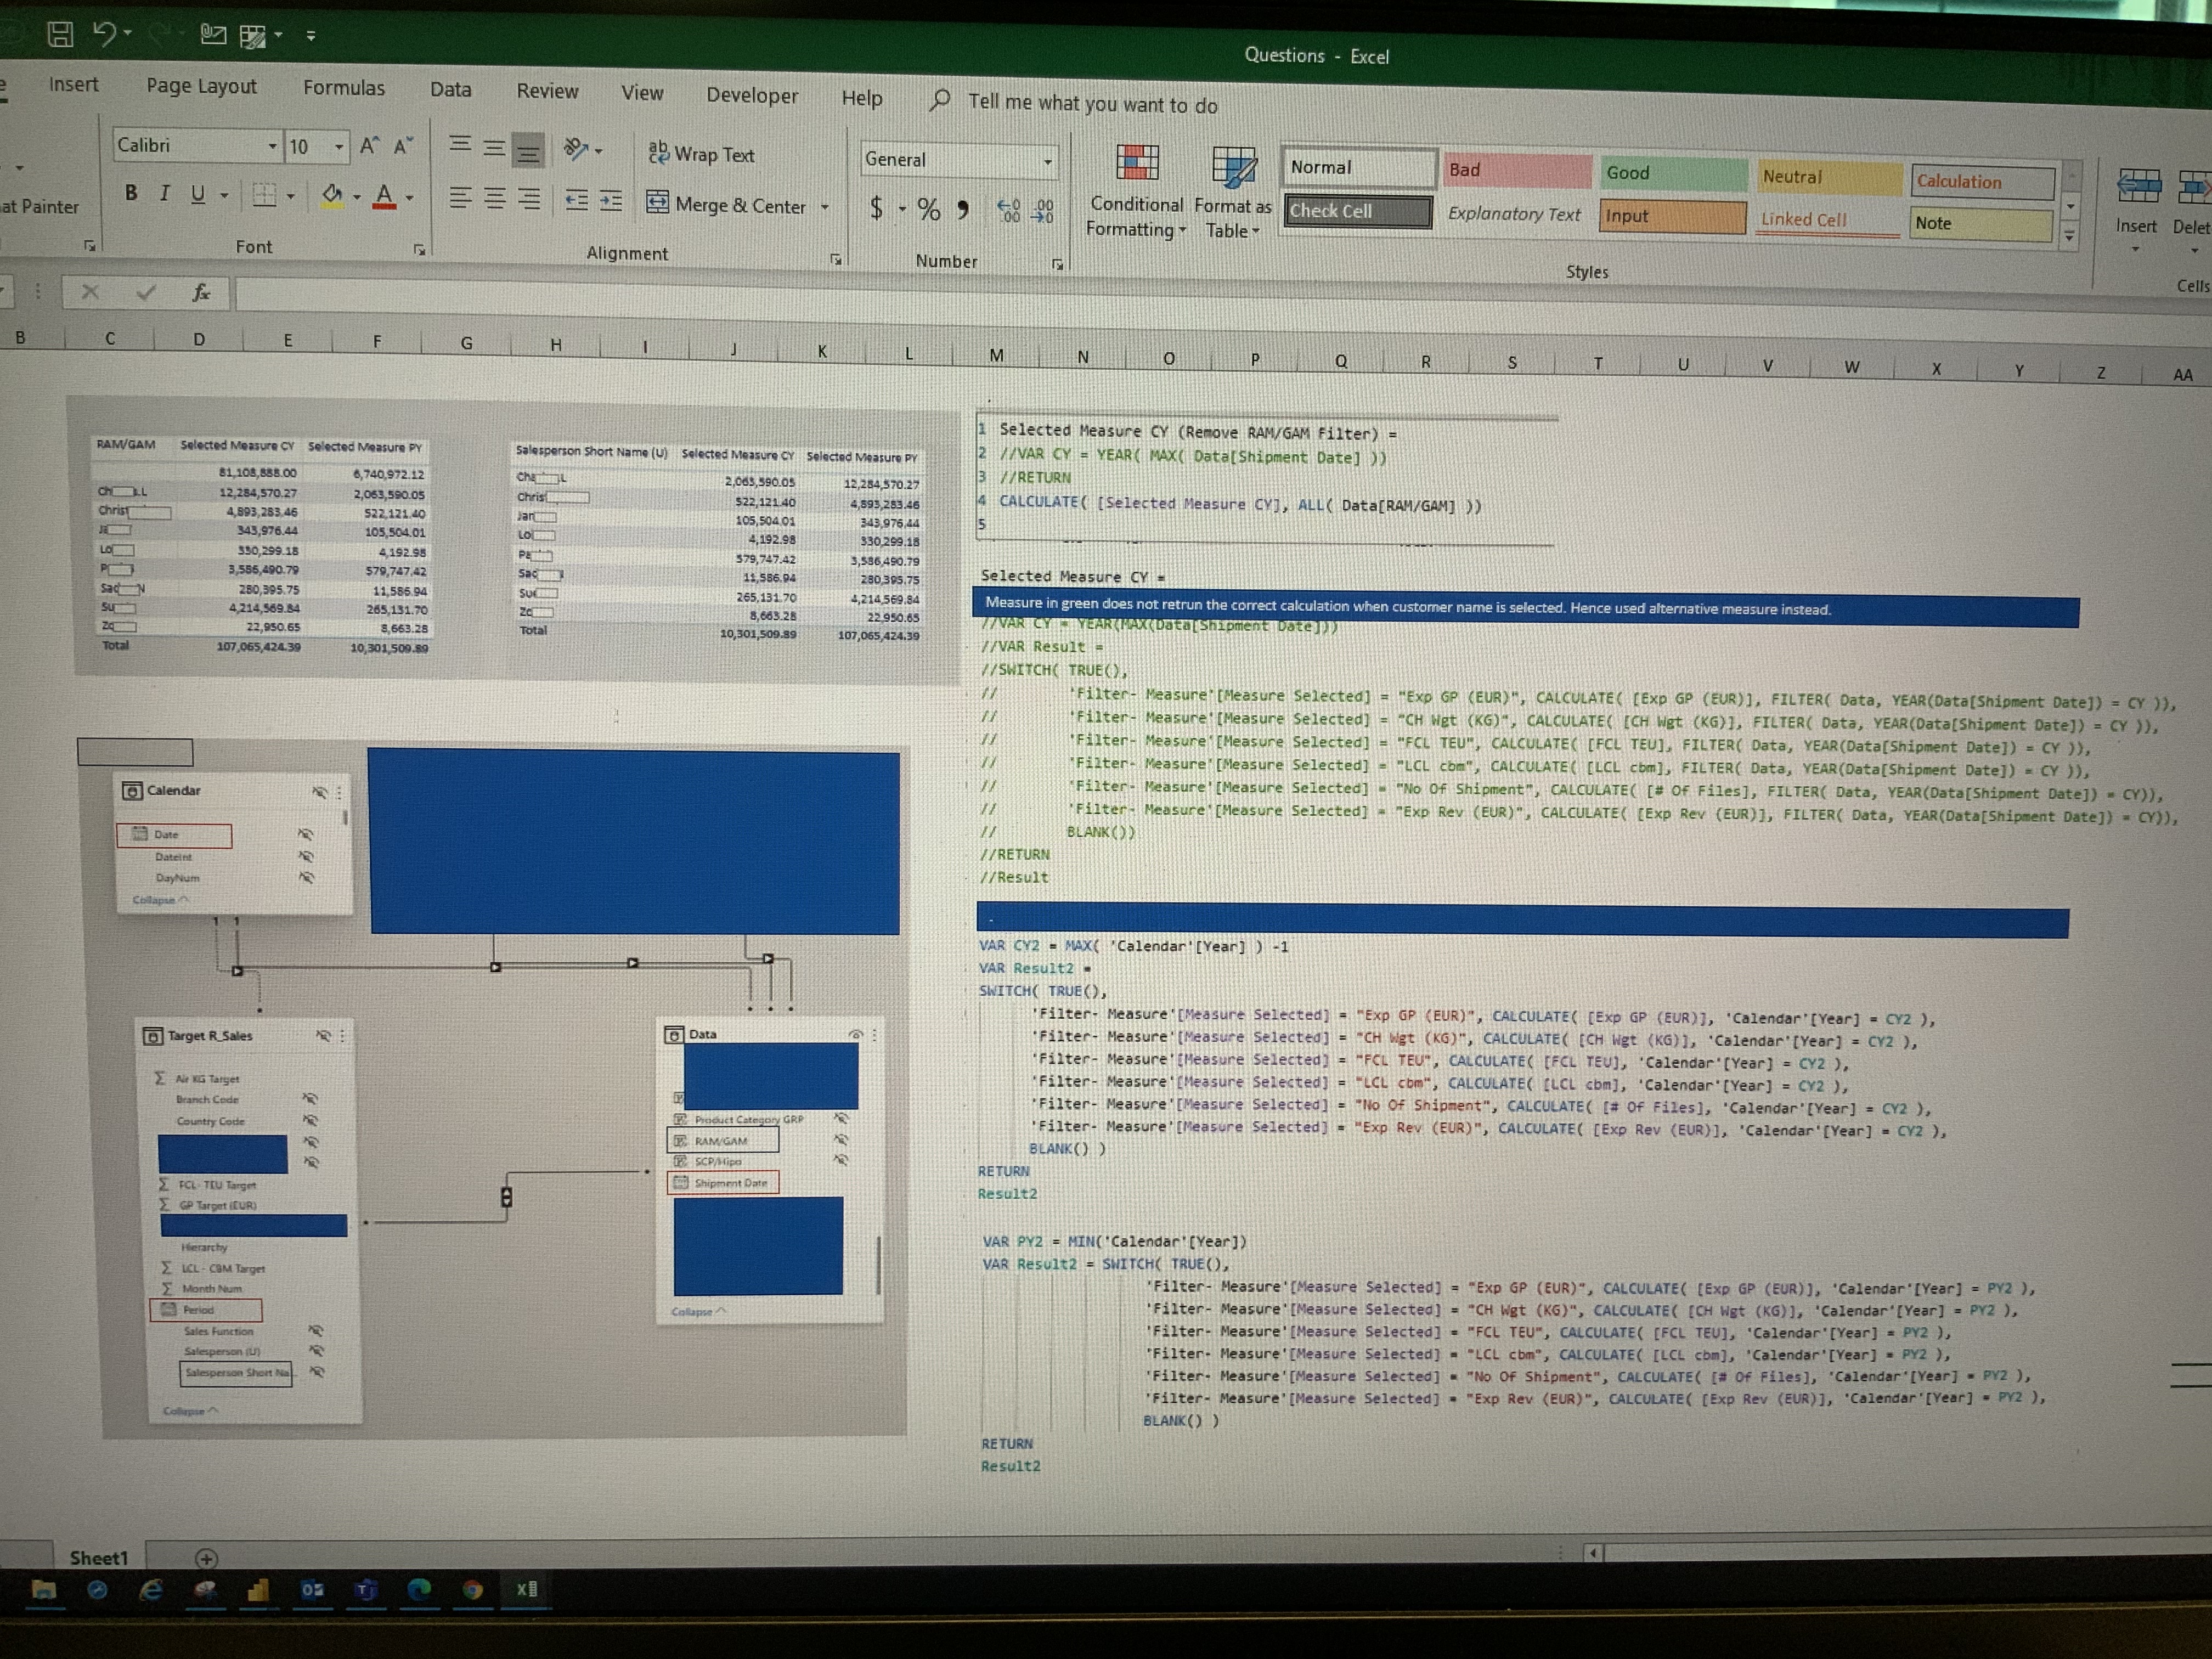Click the Save icon in quick access toolbar

(60, 34)
